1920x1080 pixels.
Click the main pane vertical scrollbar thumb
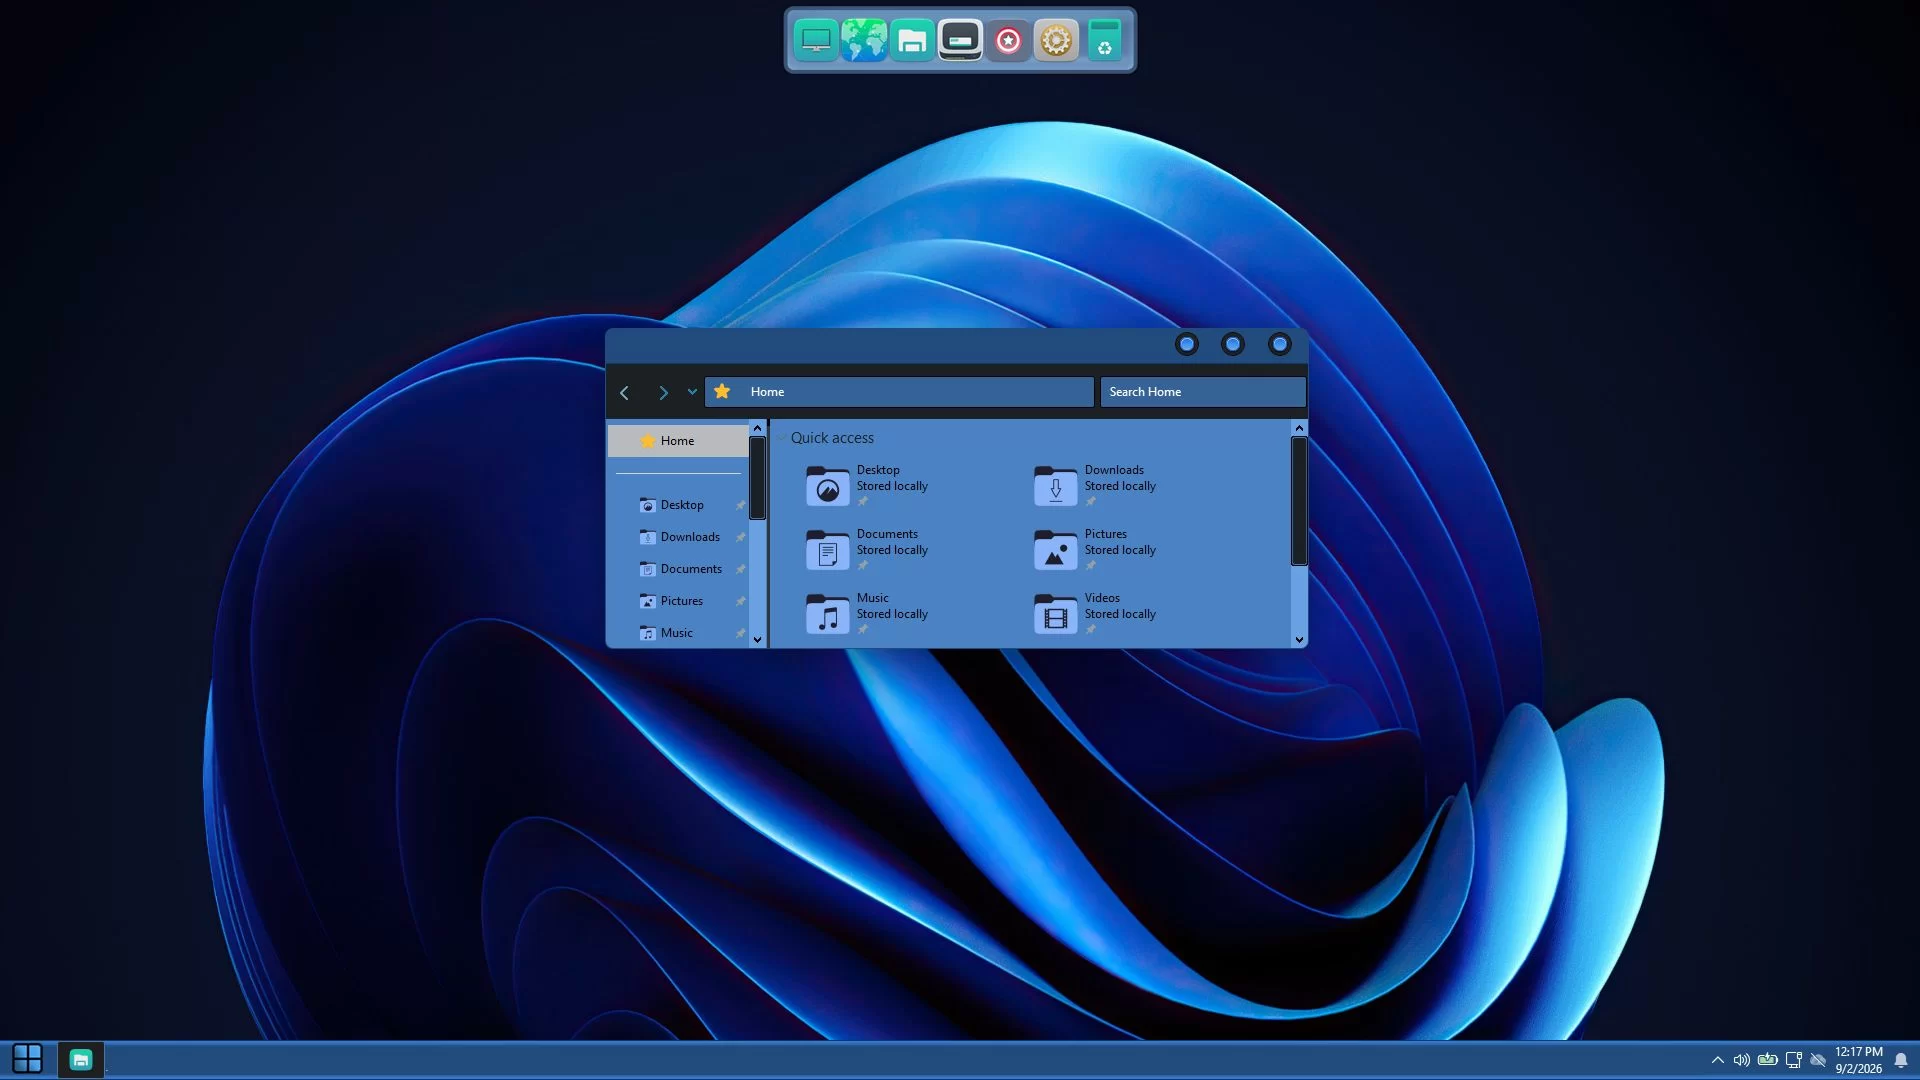coord(1299,501)
